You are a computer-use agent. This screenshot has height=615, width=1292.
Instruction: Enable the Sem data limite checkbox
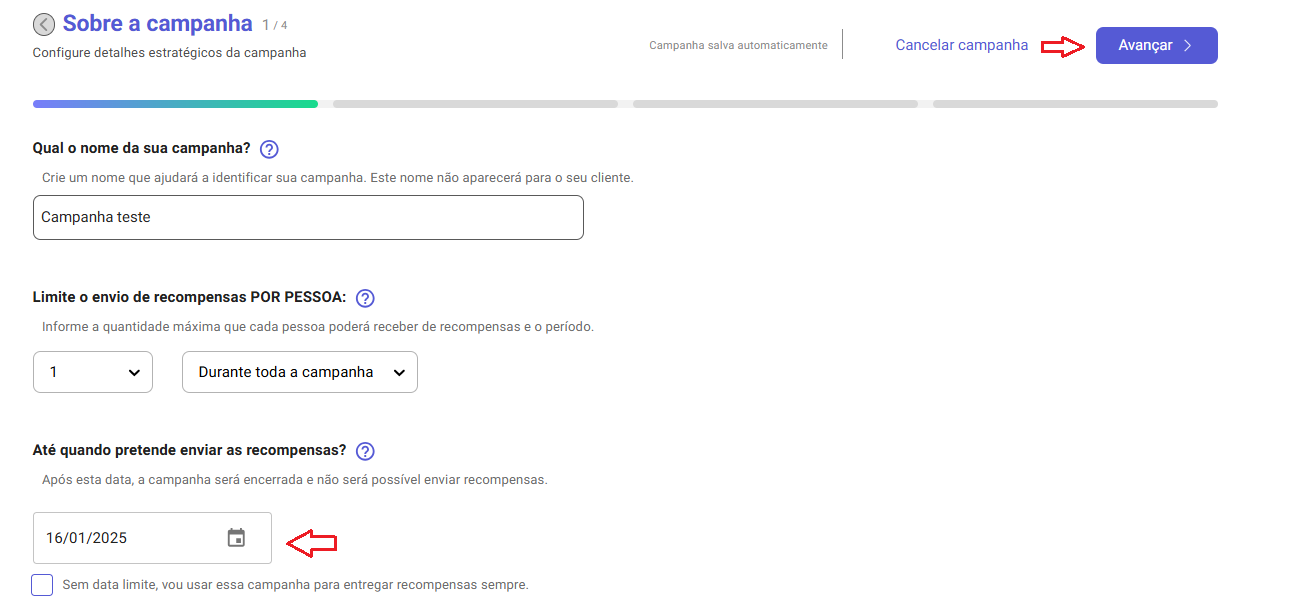click(42, 585)
